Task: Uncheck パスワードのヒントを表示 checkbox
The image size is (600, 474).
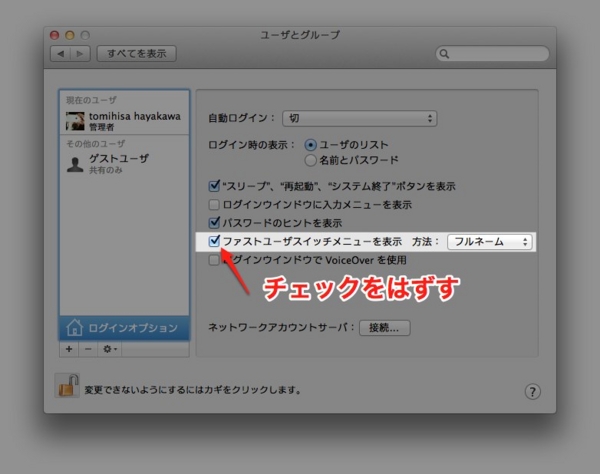Action: (x=214, y=223)
